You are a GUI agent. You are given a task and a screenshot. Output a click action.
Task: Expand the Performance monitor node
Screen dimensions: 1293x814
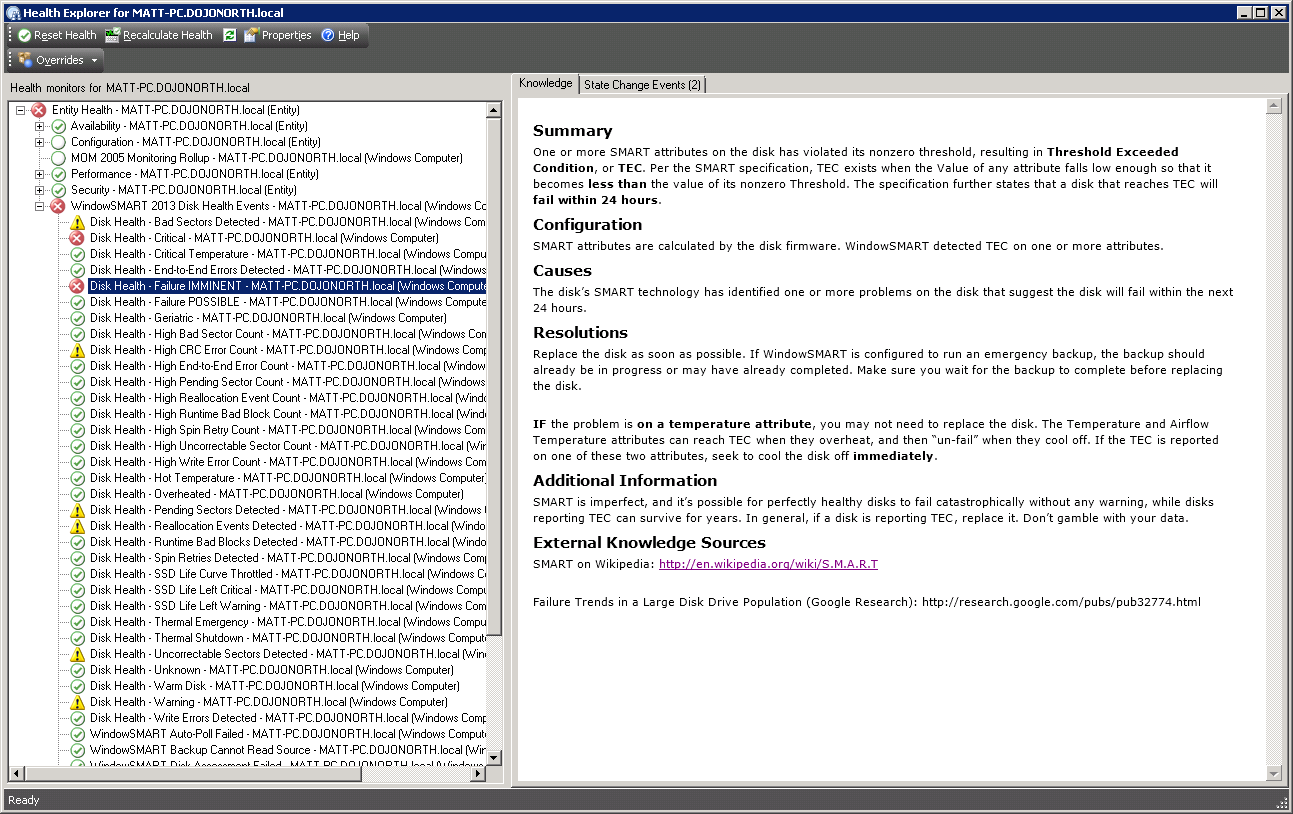tap(40, 174)
